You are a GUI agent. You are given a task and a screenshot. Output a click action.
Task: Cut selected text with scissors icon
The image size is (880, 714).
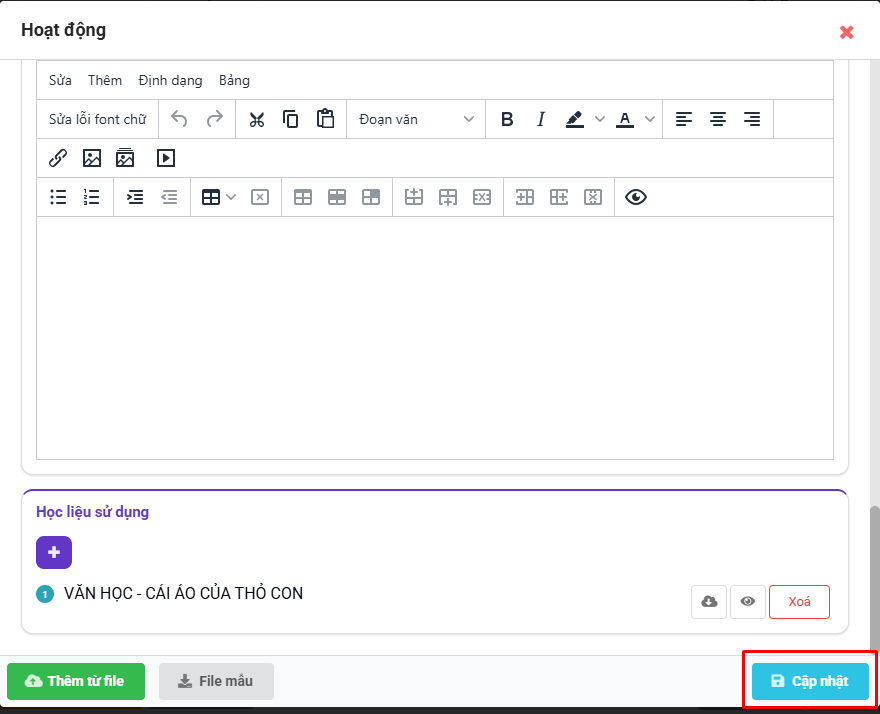(x=257, y=119)
